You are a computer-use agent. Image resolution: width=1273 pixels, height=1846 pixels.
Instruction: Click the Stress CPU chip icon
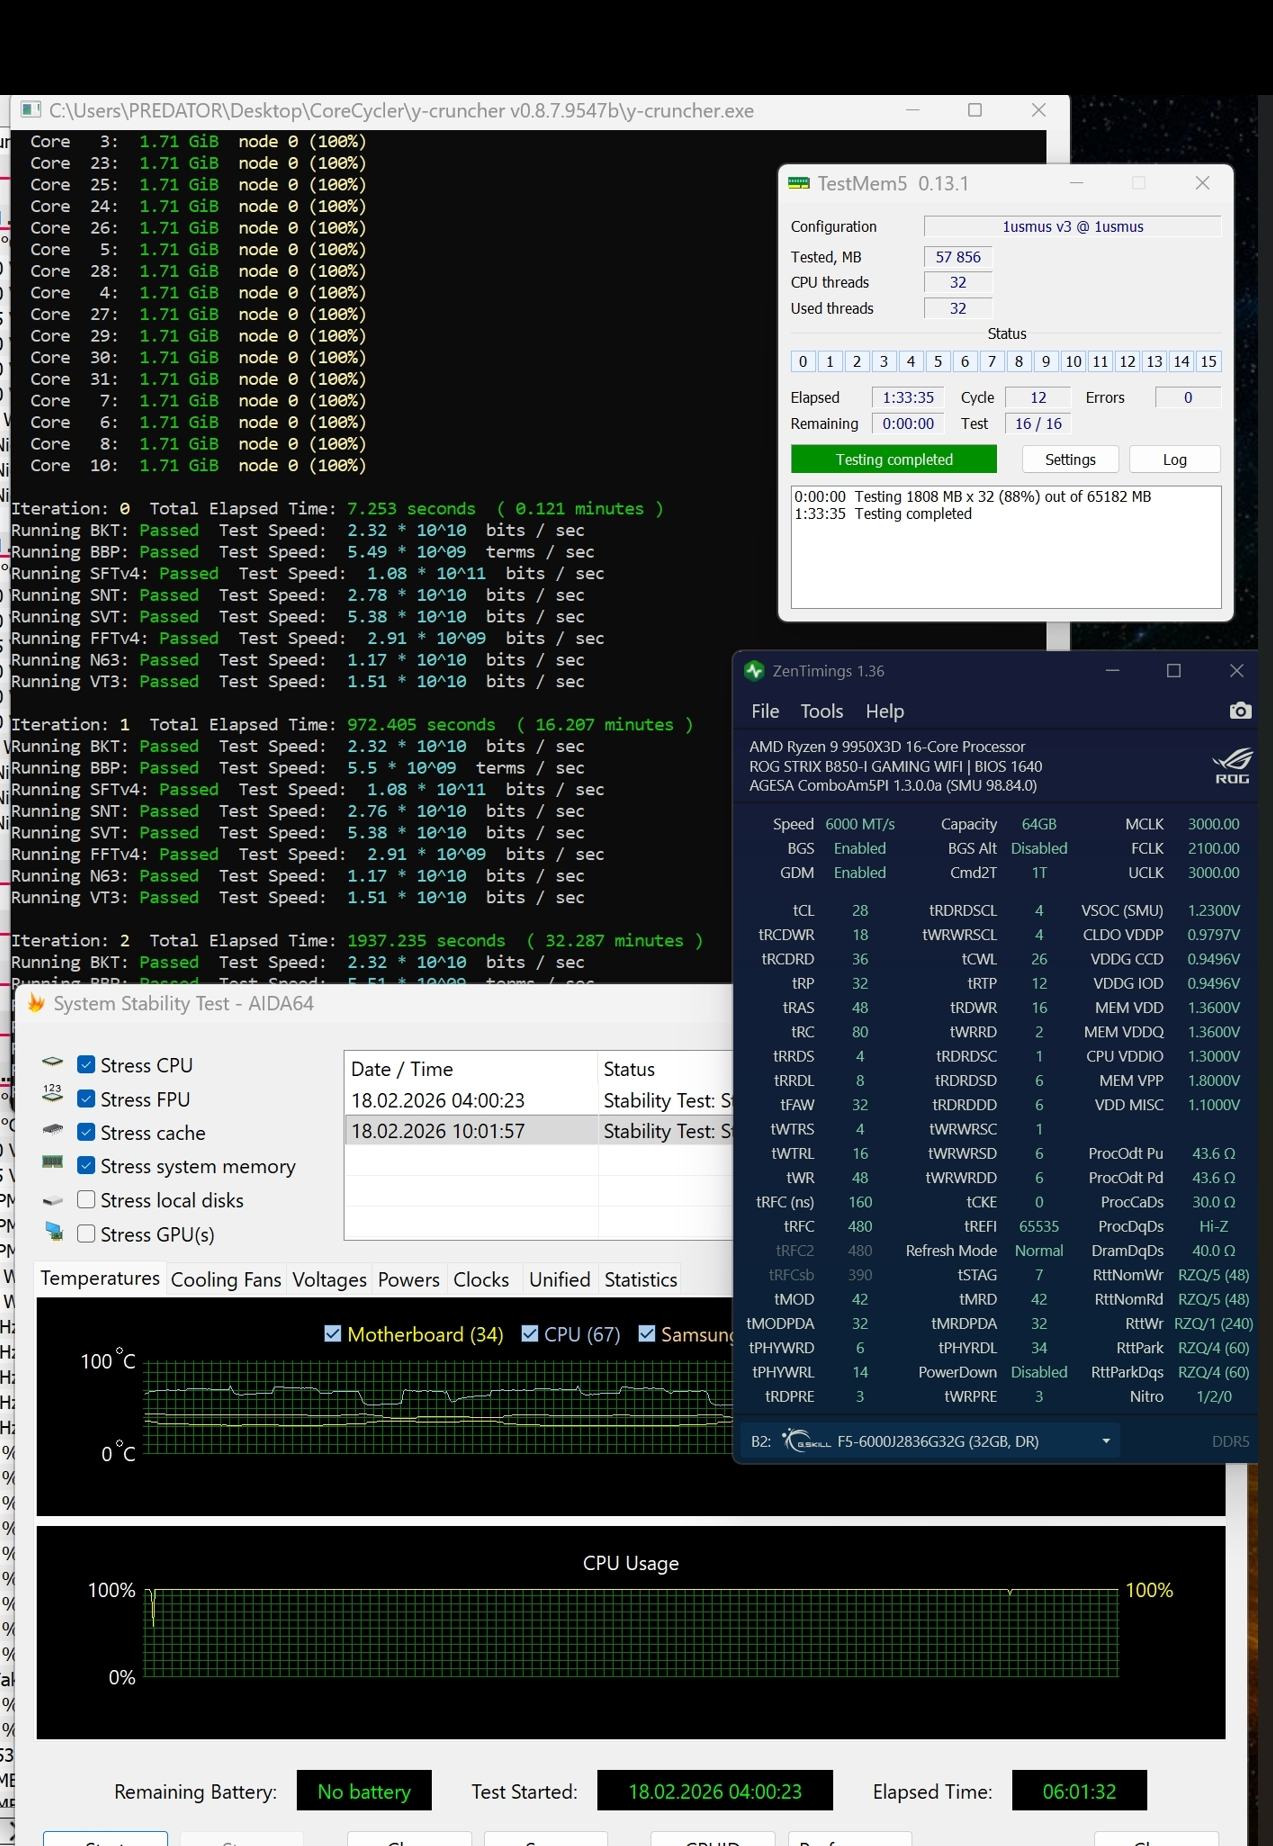pyautogui.click(x=53, y=1064)
